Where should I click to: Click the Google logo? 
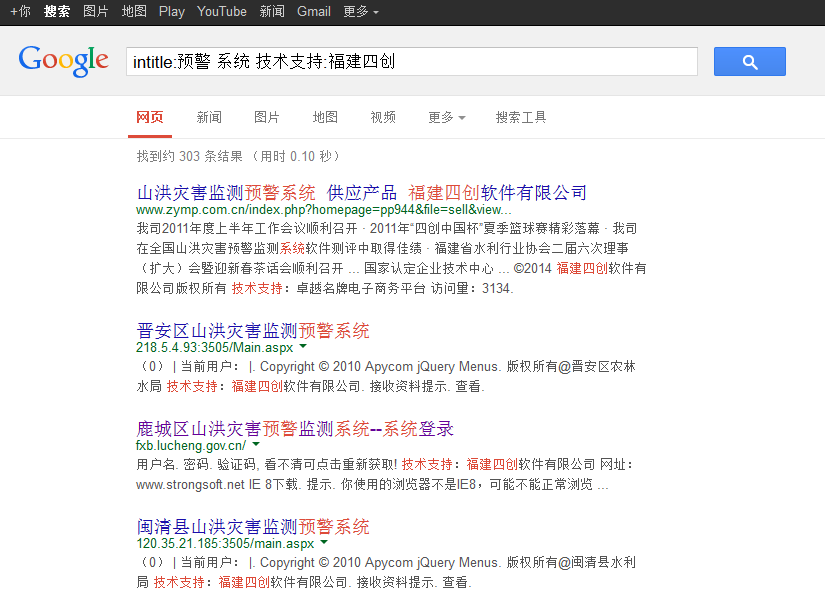64,61
